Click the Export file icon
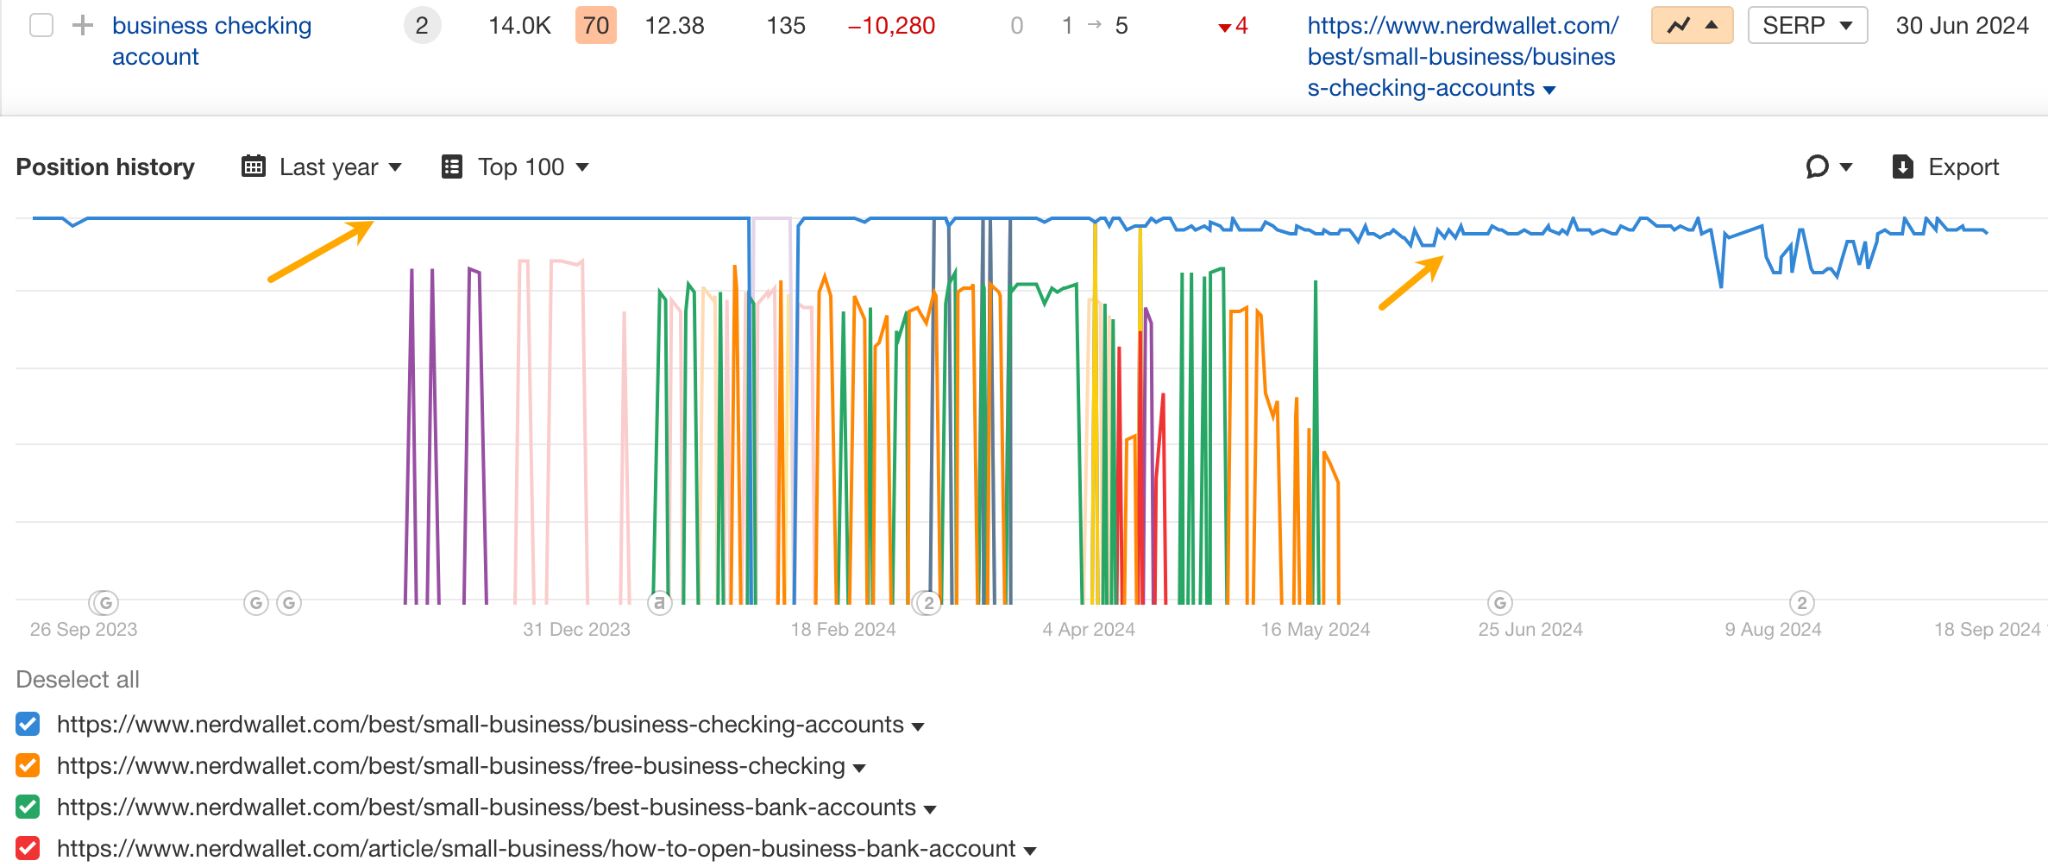Screen dimensions: 2048x864 tap(1902, 167)
